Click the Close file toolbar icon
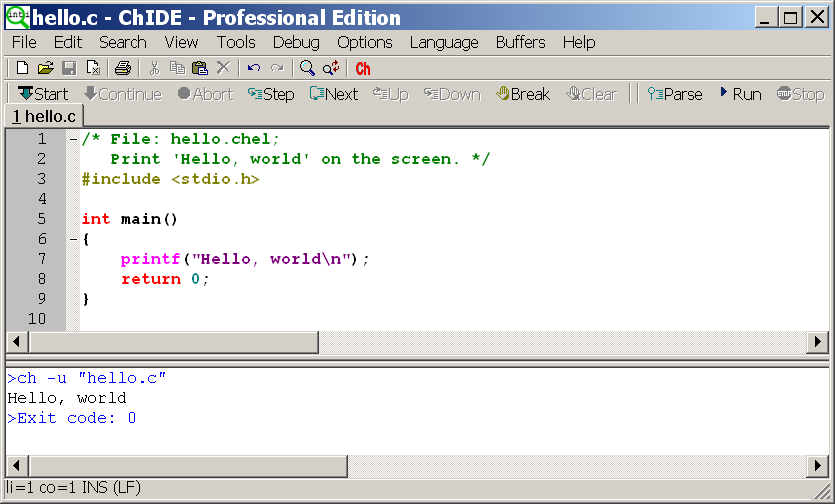Image resolution: width=835 pixels, height=504 pixels. pyautogui.click(x=93, y=68)
